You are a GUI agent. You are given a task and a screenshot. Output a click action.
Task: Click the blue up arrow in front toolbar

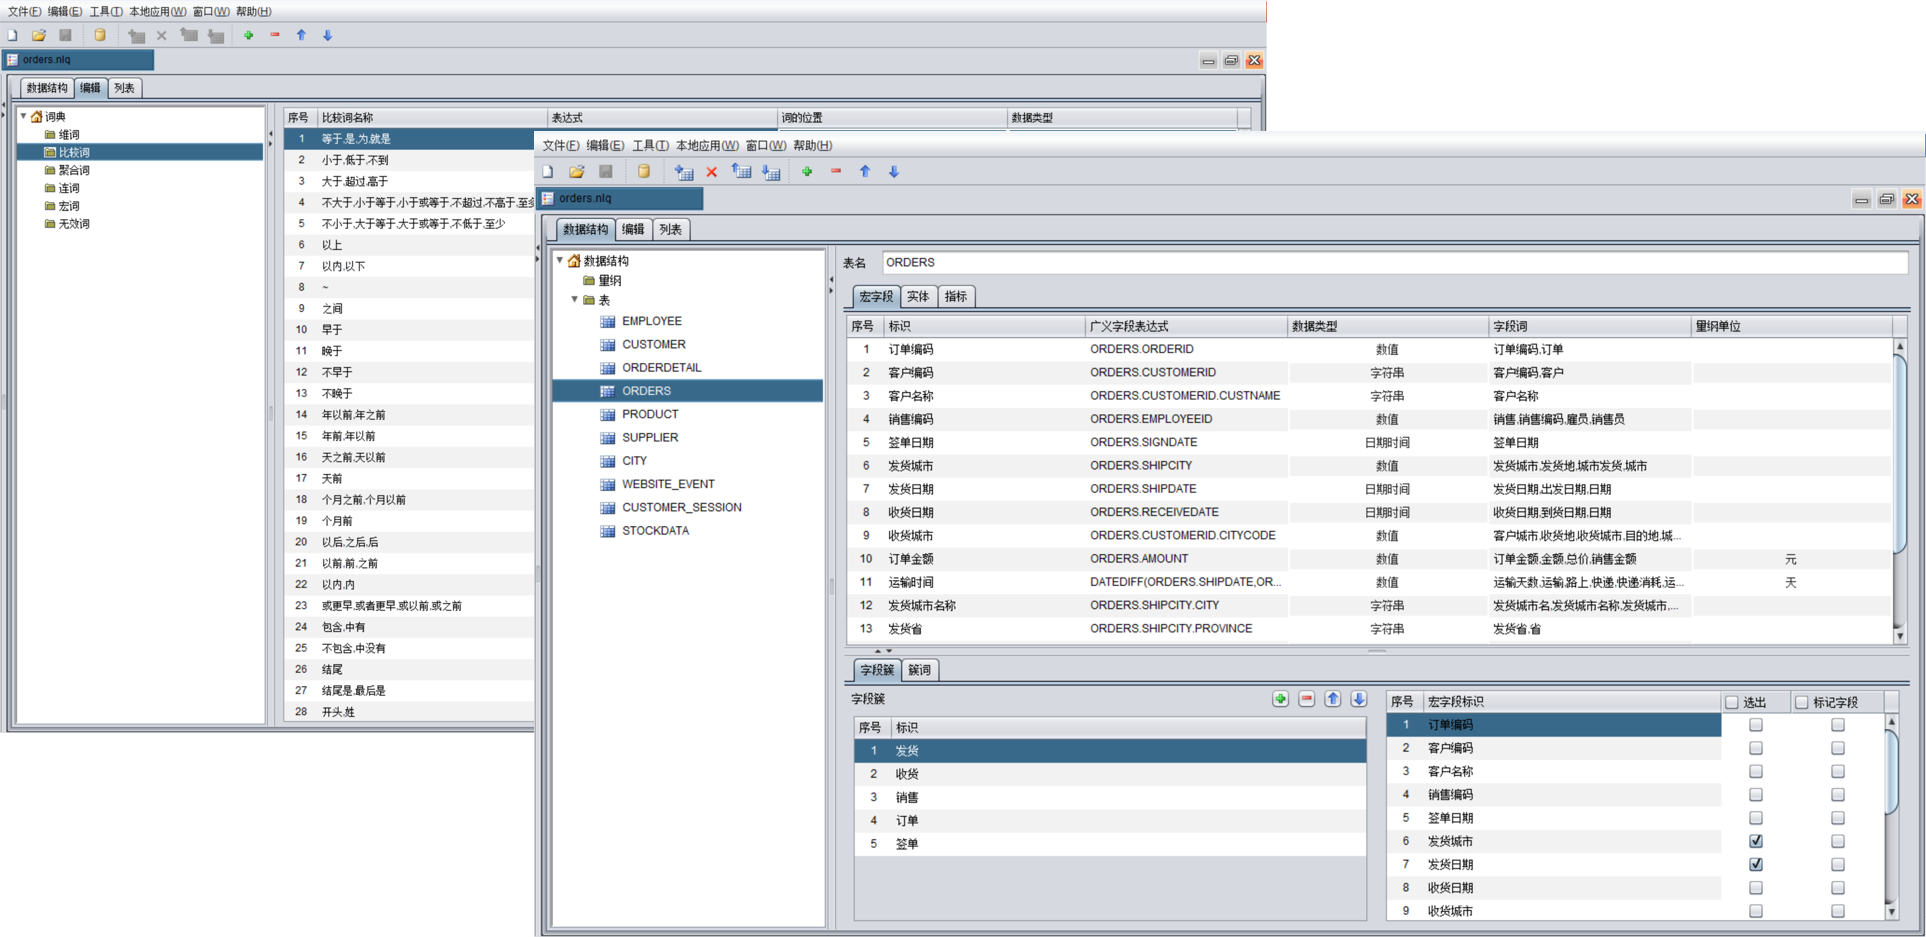pos(865,172)
